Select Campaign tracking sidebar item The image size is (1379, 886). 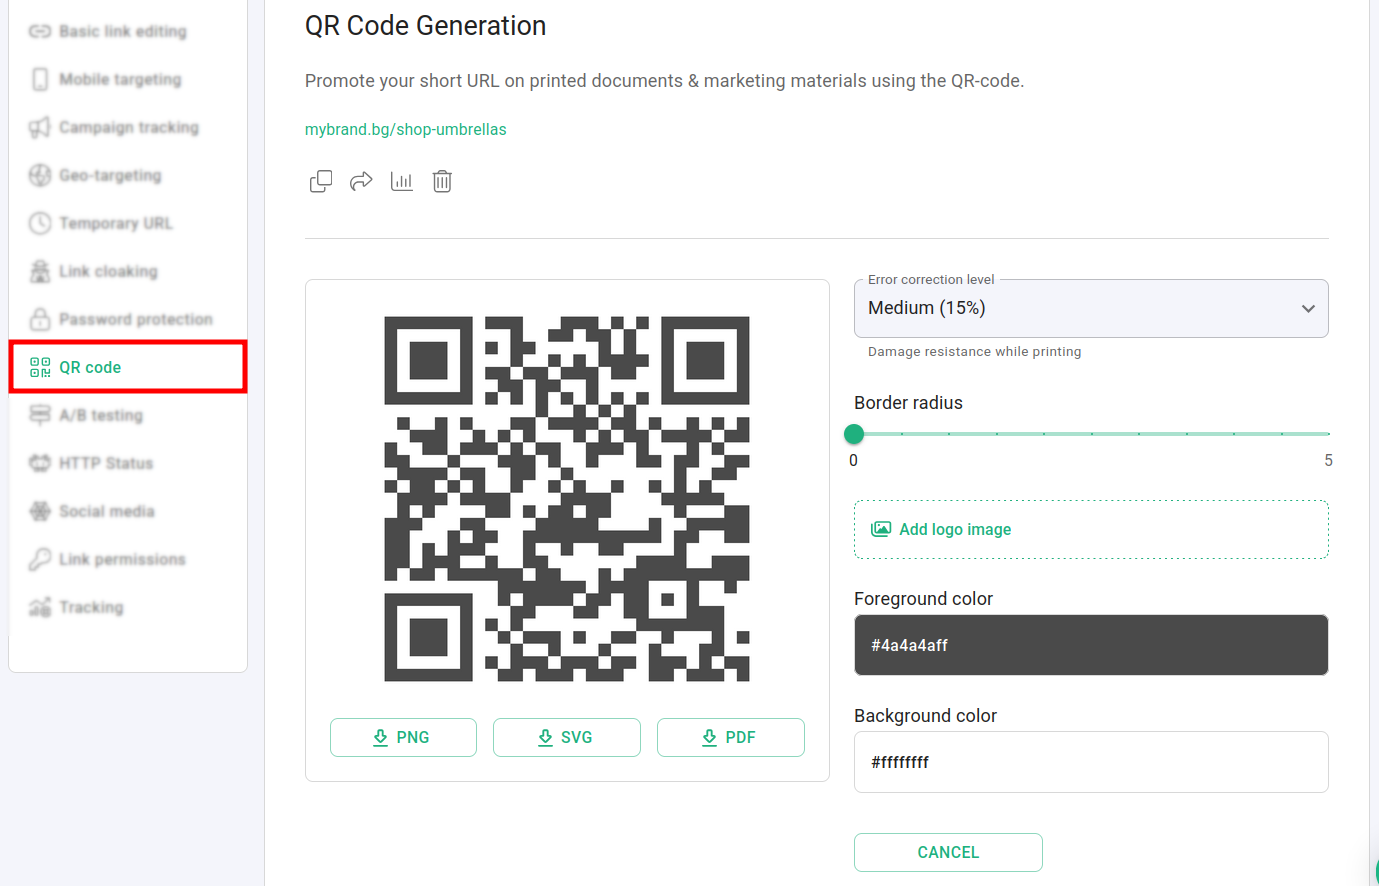[x=128, y=128]
